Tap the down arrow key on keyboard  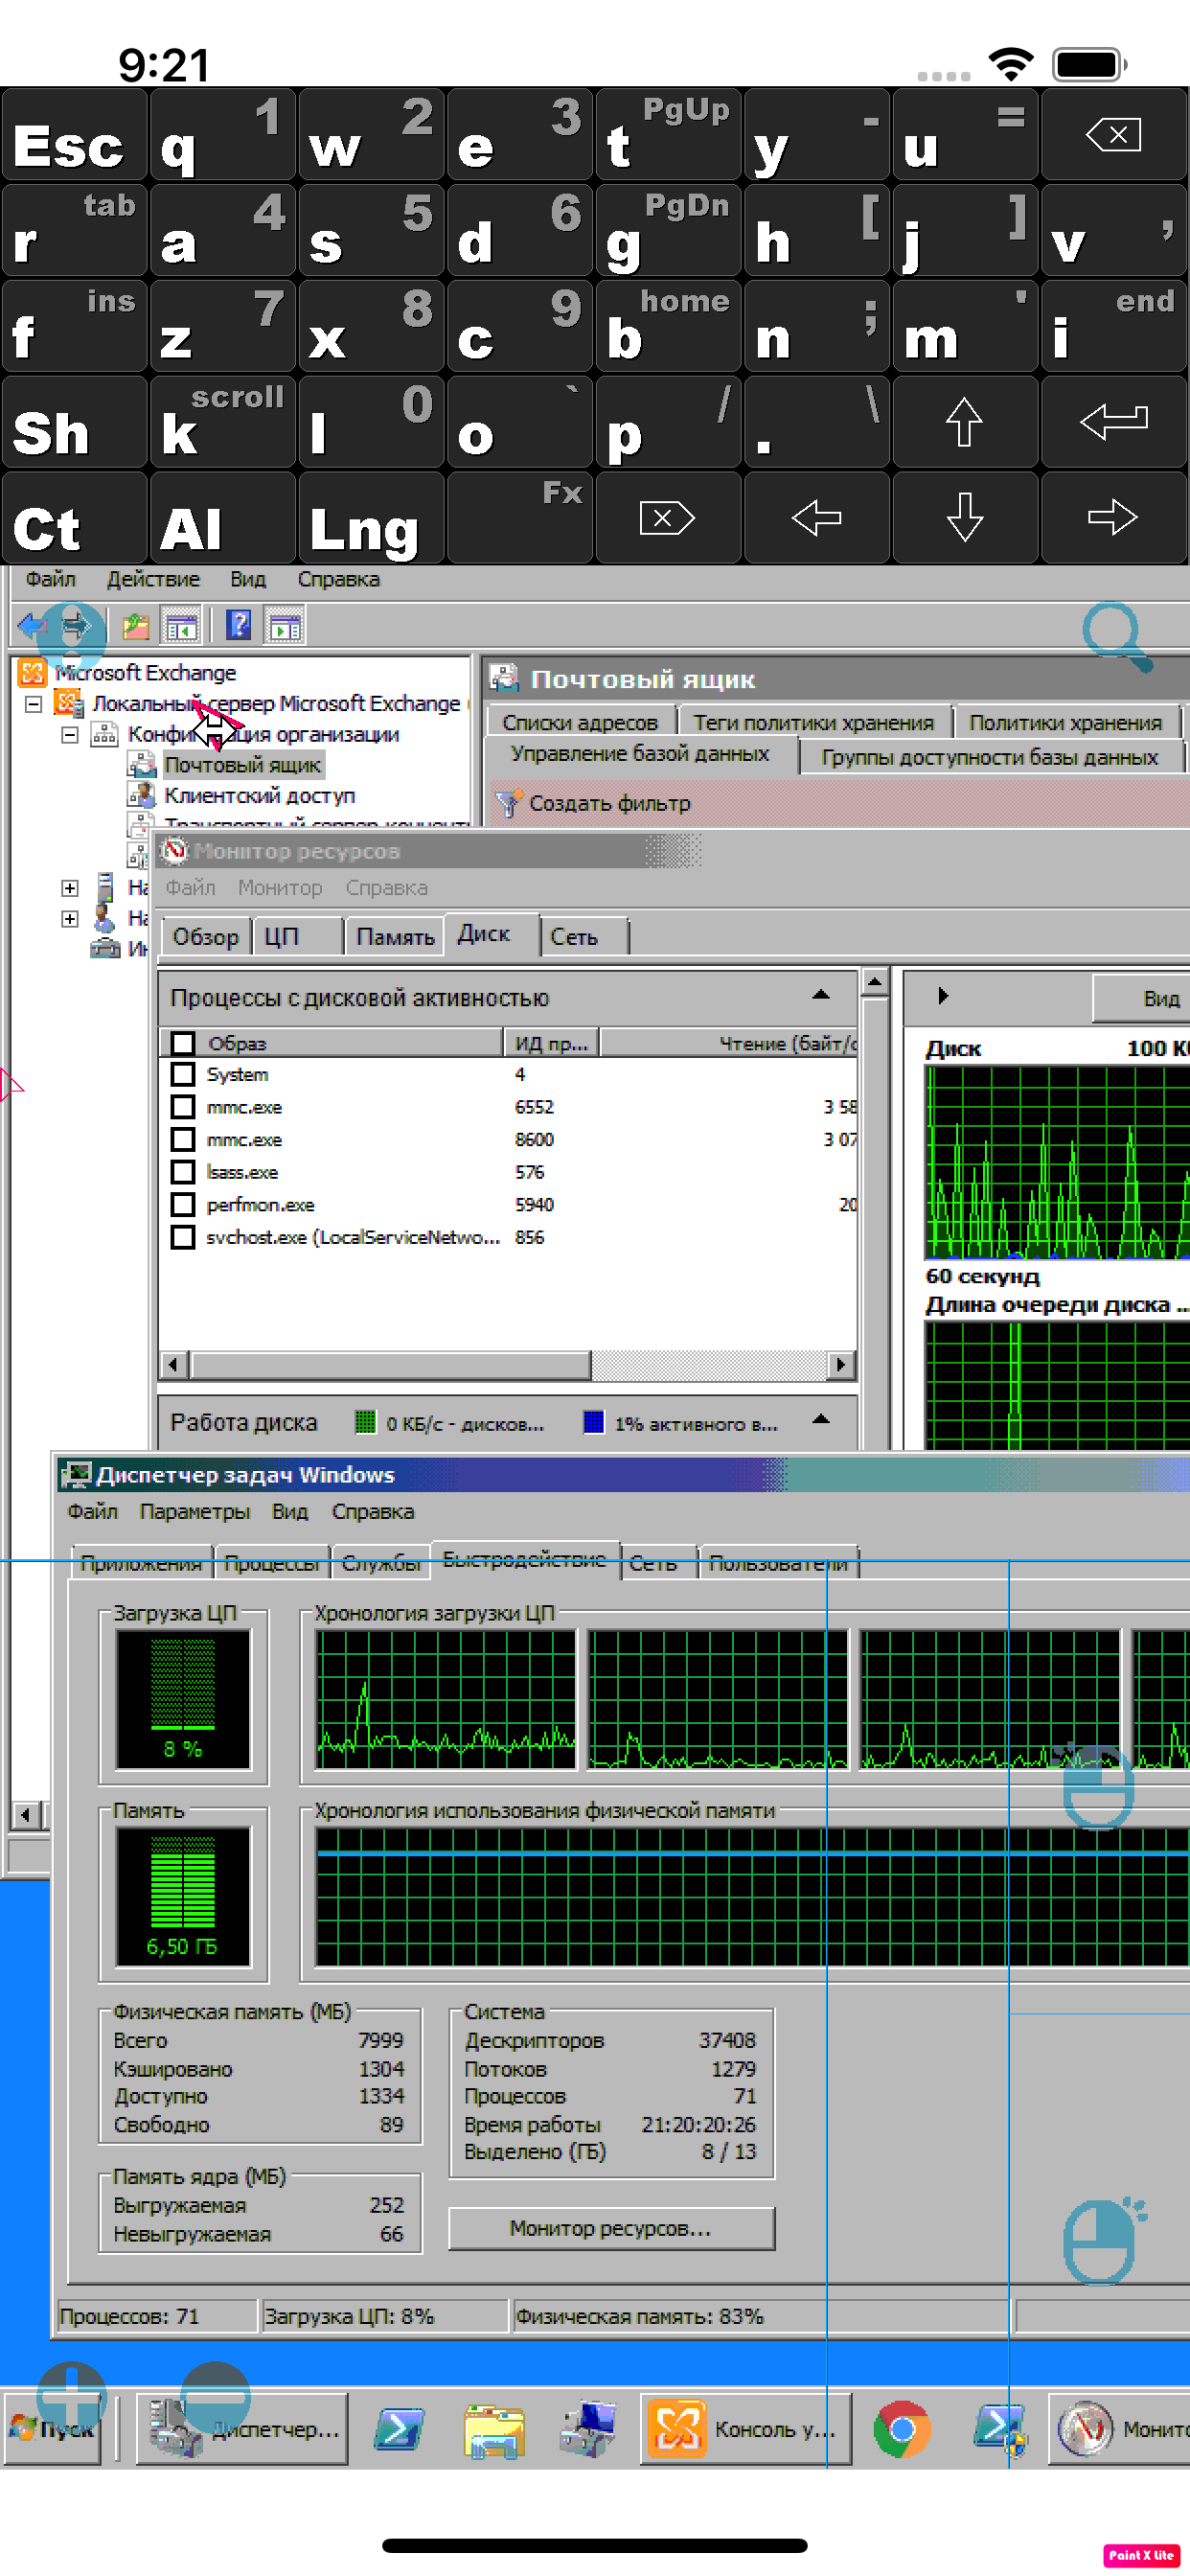964,518
